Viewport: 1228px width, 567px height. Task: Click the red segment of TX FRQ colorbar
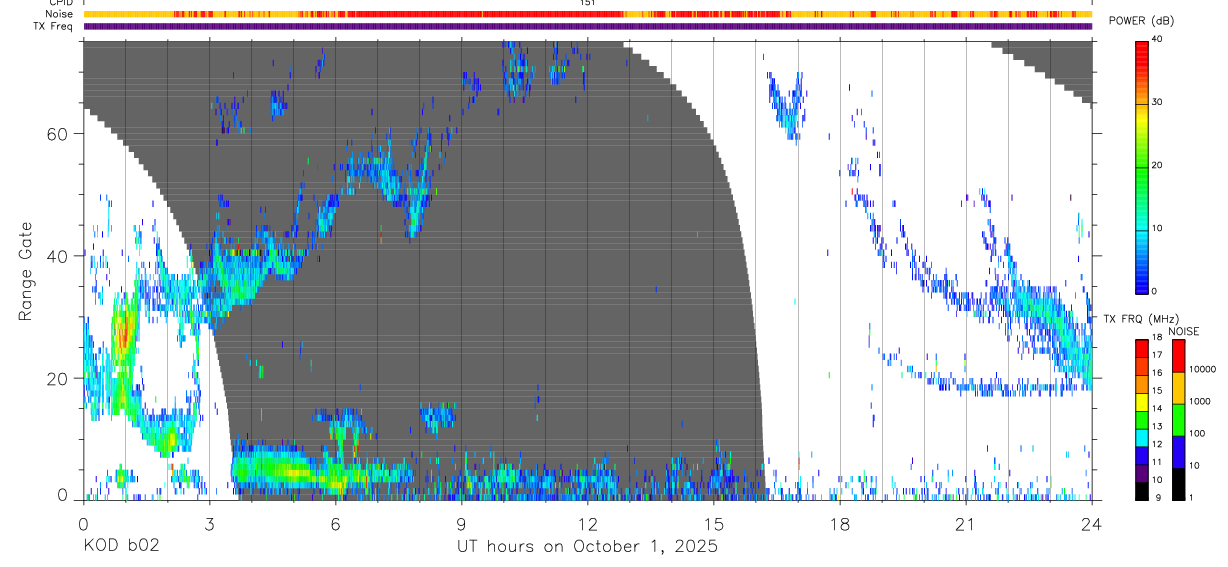[1141, 347]
